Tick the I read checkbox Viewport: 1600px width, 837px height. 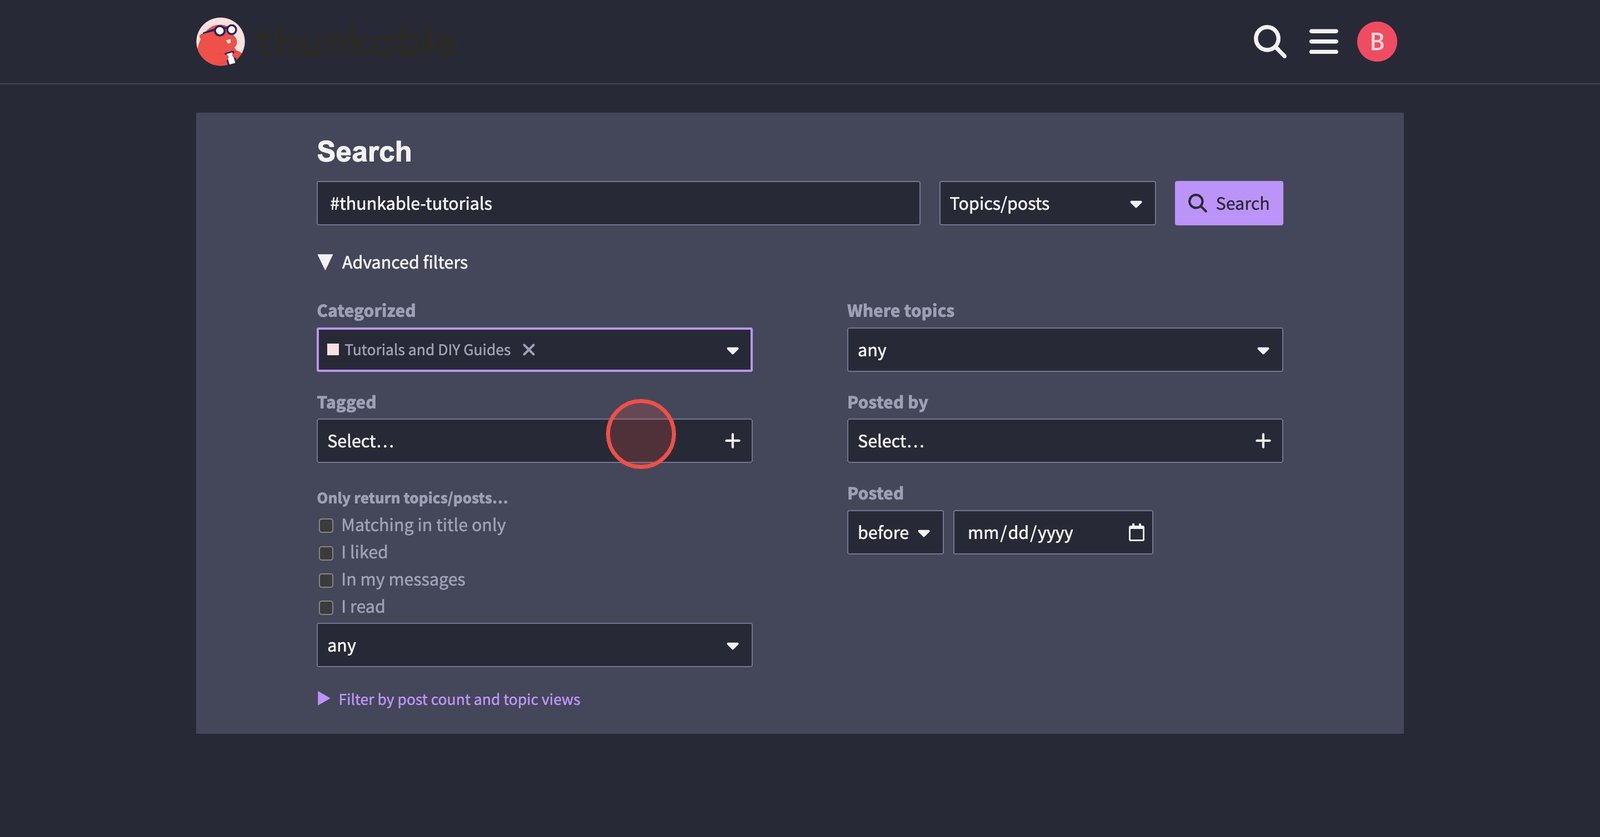pyautogui.click(x=326, y=607)
